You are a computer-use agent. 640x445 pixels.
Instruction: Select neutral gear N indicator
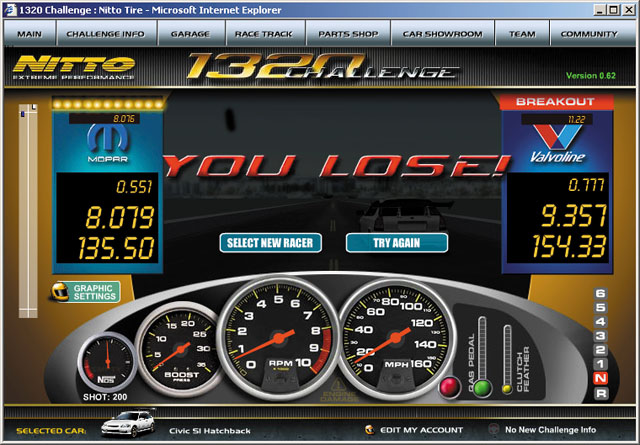(600, 378)
